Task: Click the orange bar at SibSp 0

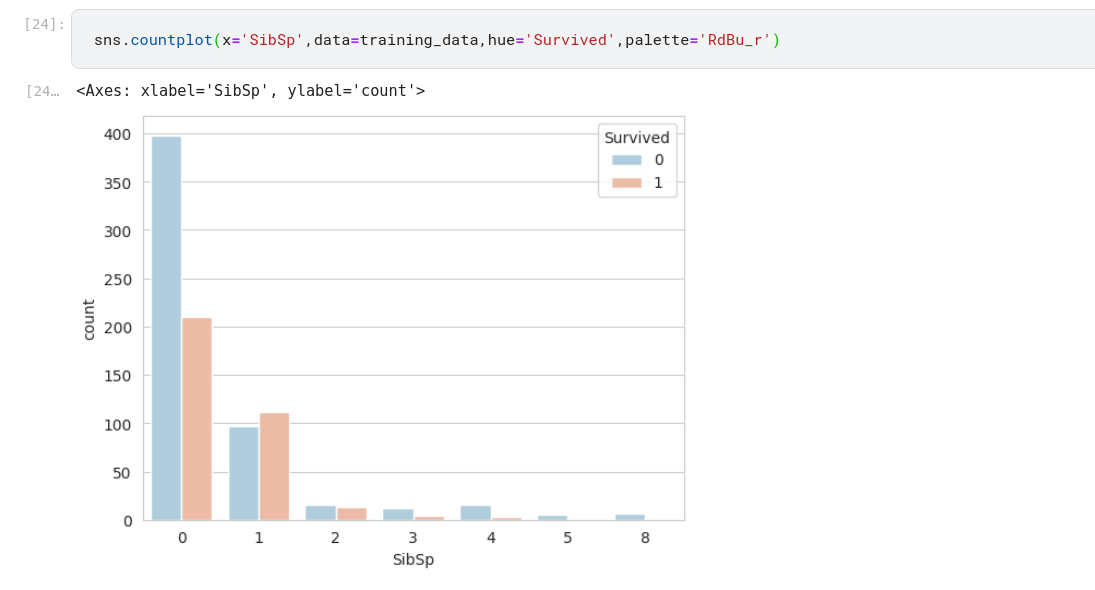Action: (x=197, y=419)
